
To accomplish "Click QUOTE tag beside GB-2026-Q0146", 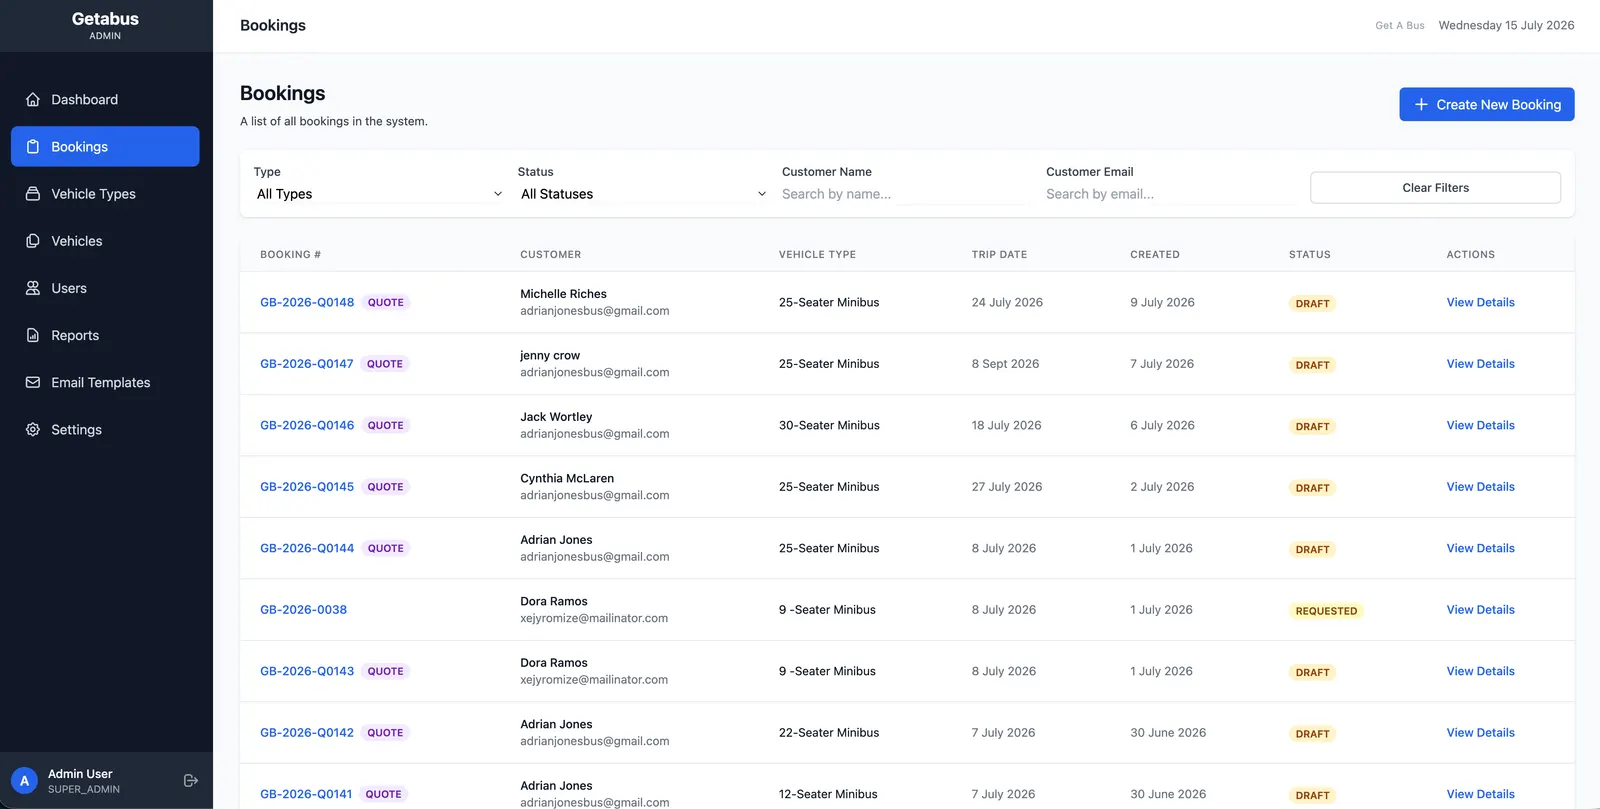I will [385, 425].
